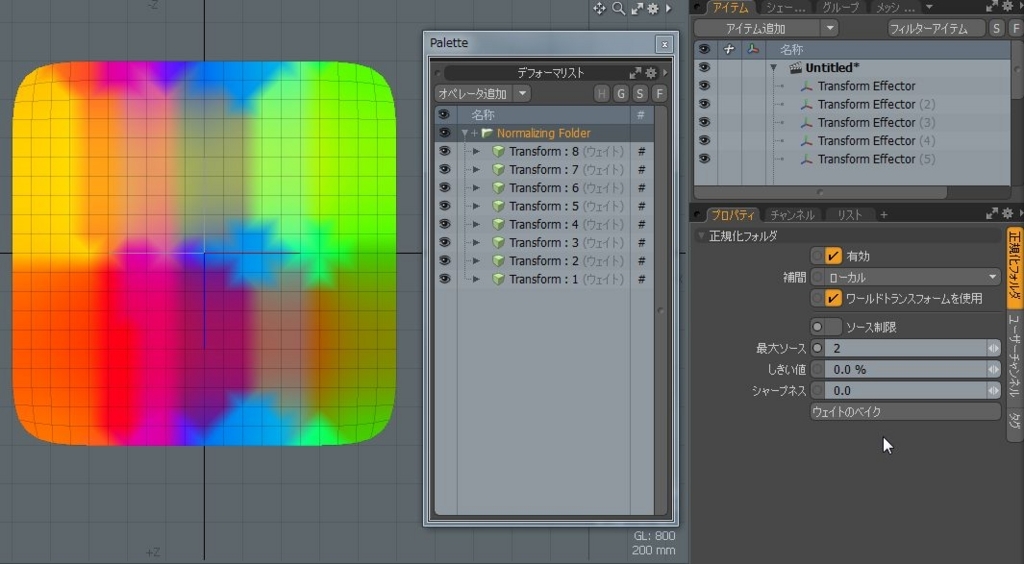Open the オペレータ追加 dropdown arrow
This screenshot has width=1024, height=564.
click(522, 93)
